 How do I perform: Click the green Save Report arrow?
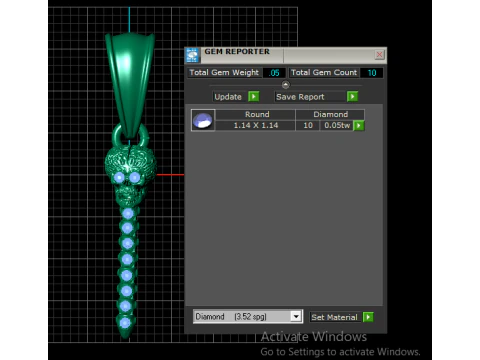coord(352,97)
